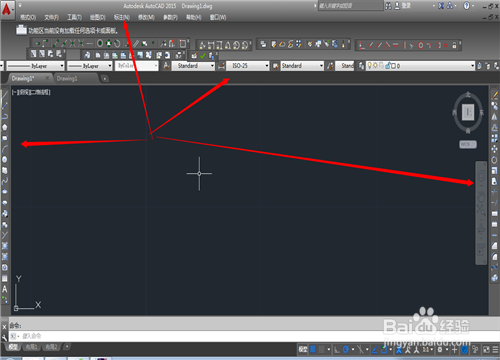Apply the Concentric geometric constraint icon
This screenshot has height=360, width=500.
(x=421, y=45)
